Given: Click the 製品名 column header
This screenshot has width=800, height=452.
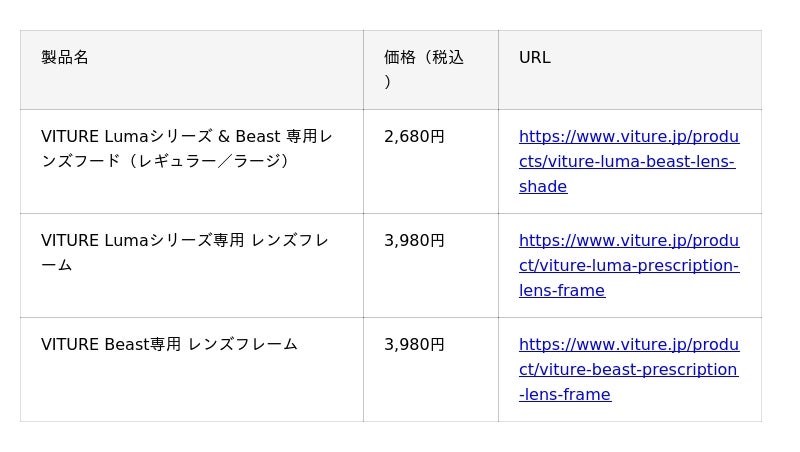Looking at the screenshot, I should [65, 58].
